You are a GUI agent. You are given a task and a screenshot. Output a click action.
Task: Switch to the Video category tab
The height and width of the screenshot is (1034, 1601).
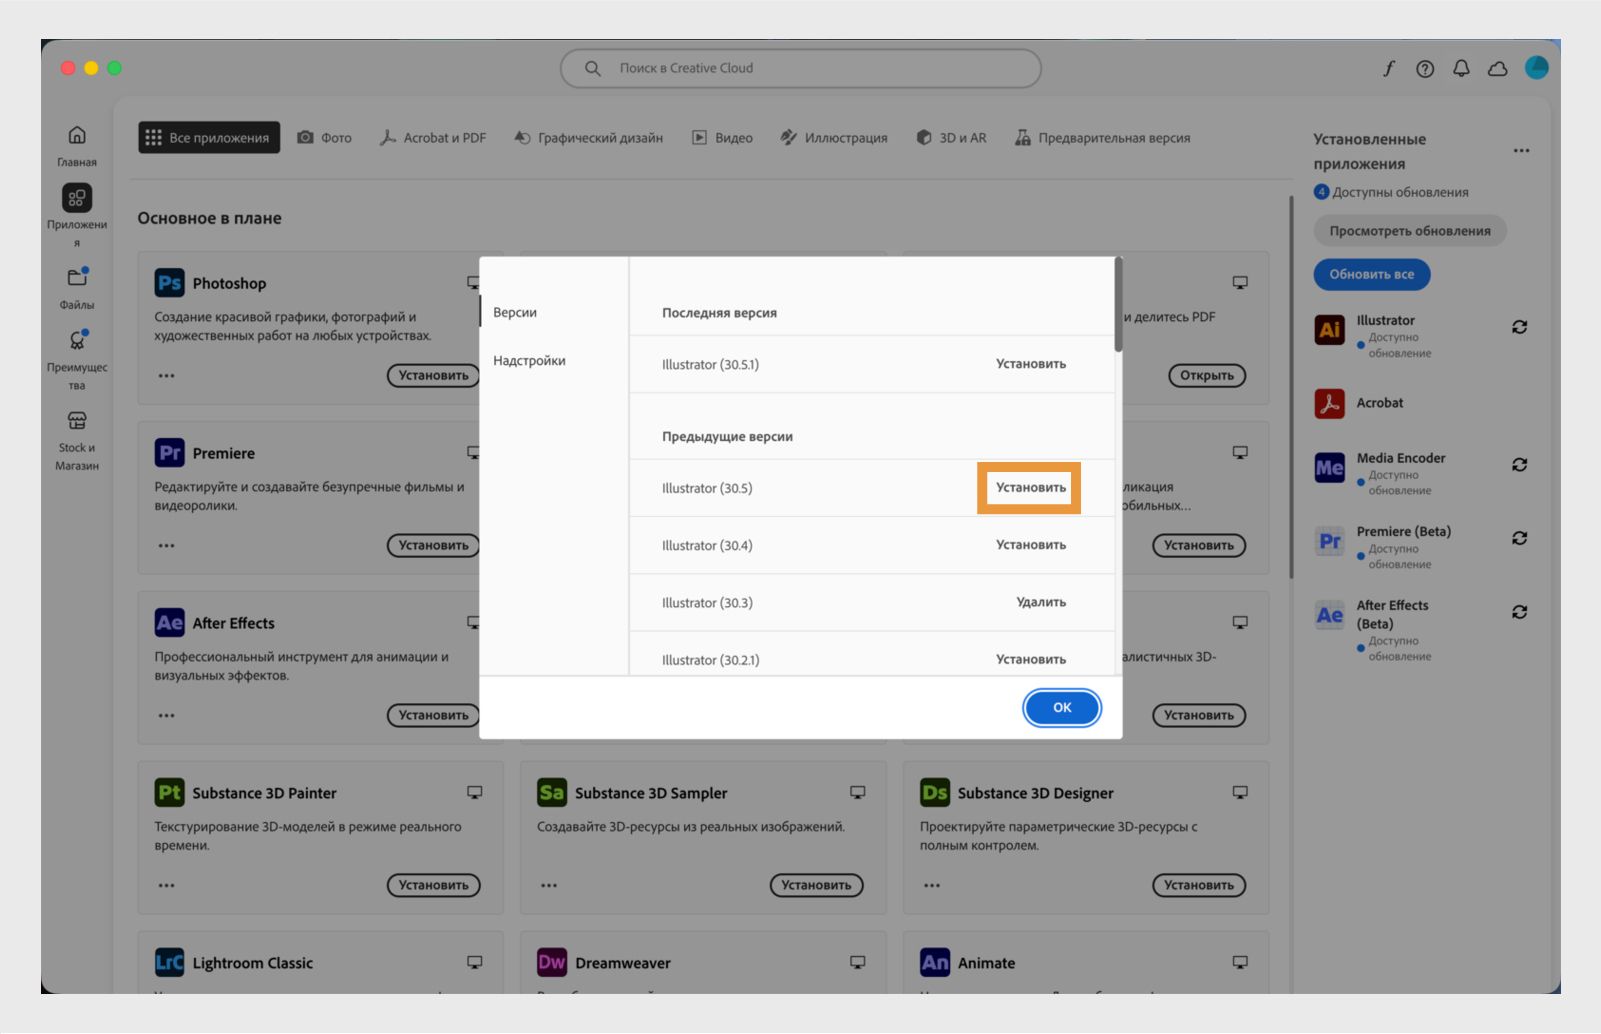pyautogui.click(x=723, y=138)
